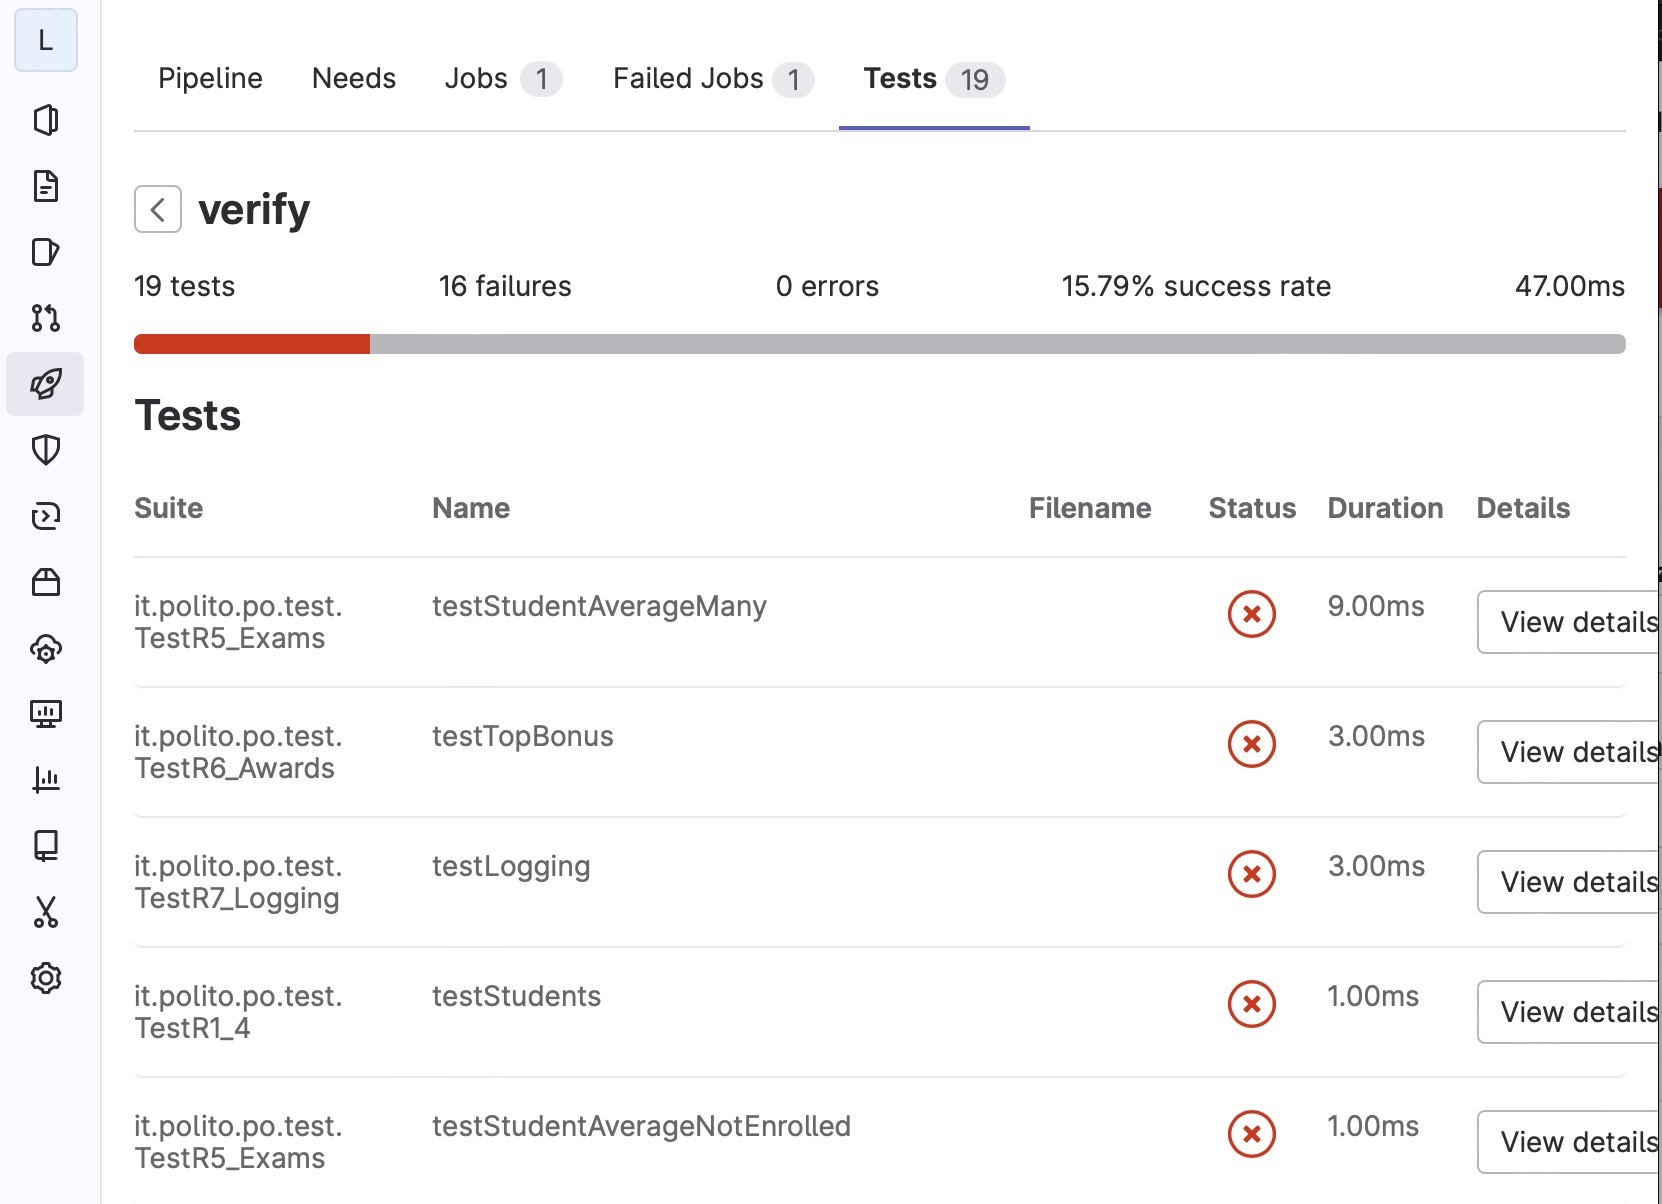Switch to the Pipeline tab

210,78
